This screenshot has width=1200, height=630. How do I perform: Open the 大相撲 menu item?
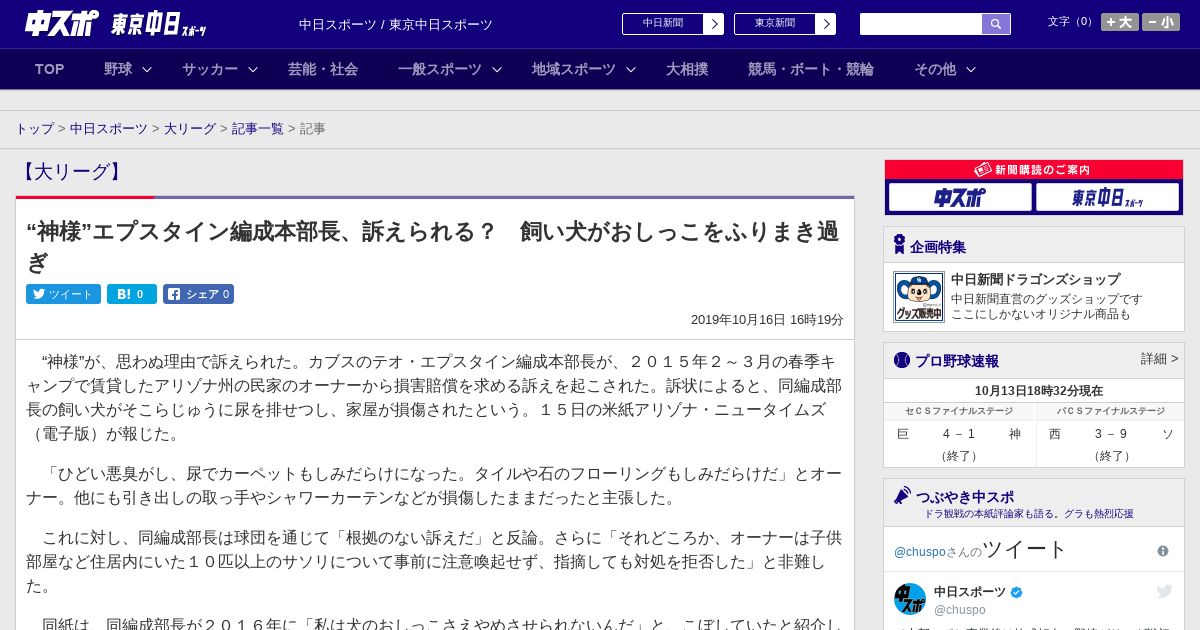pyautogui.click(x=687, y=69)
